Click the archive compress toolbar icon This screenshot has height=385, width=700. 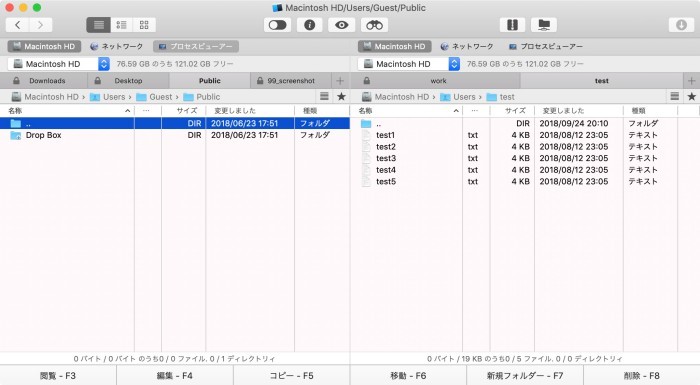point(512,25)
